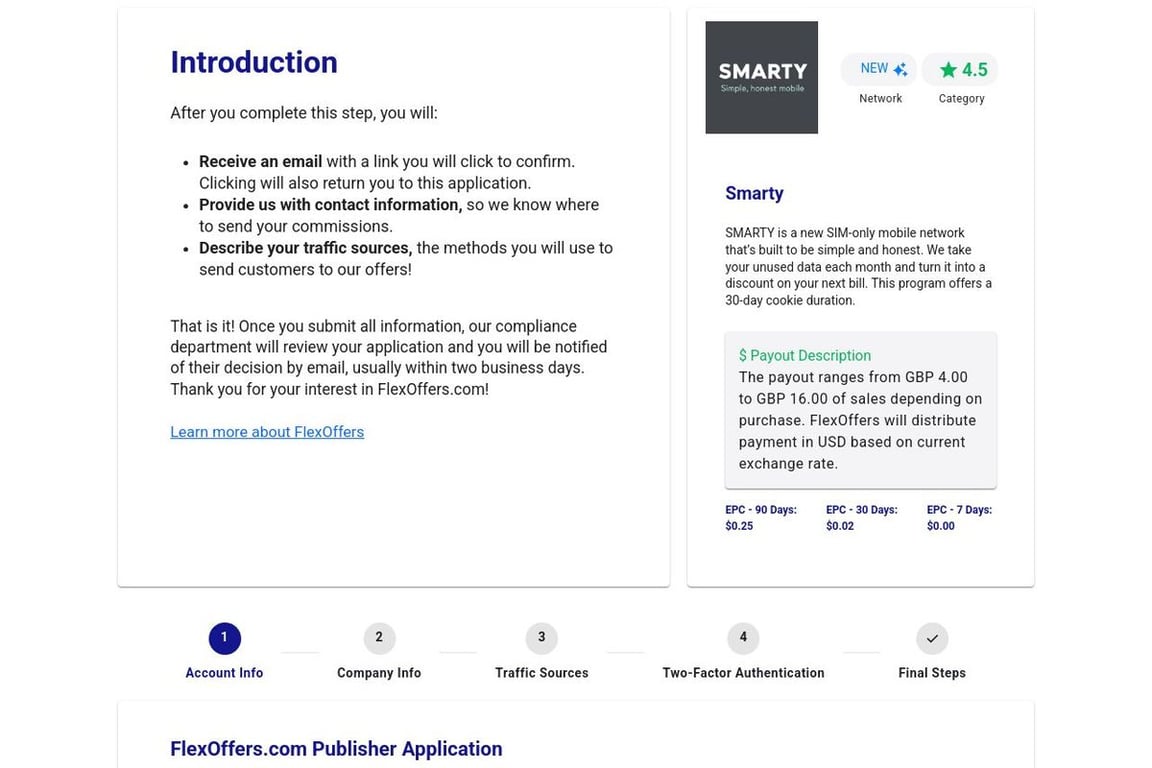The image size is (1152, 768).
Task: Click the Company Info step label
Action: (x=379, y=672)
